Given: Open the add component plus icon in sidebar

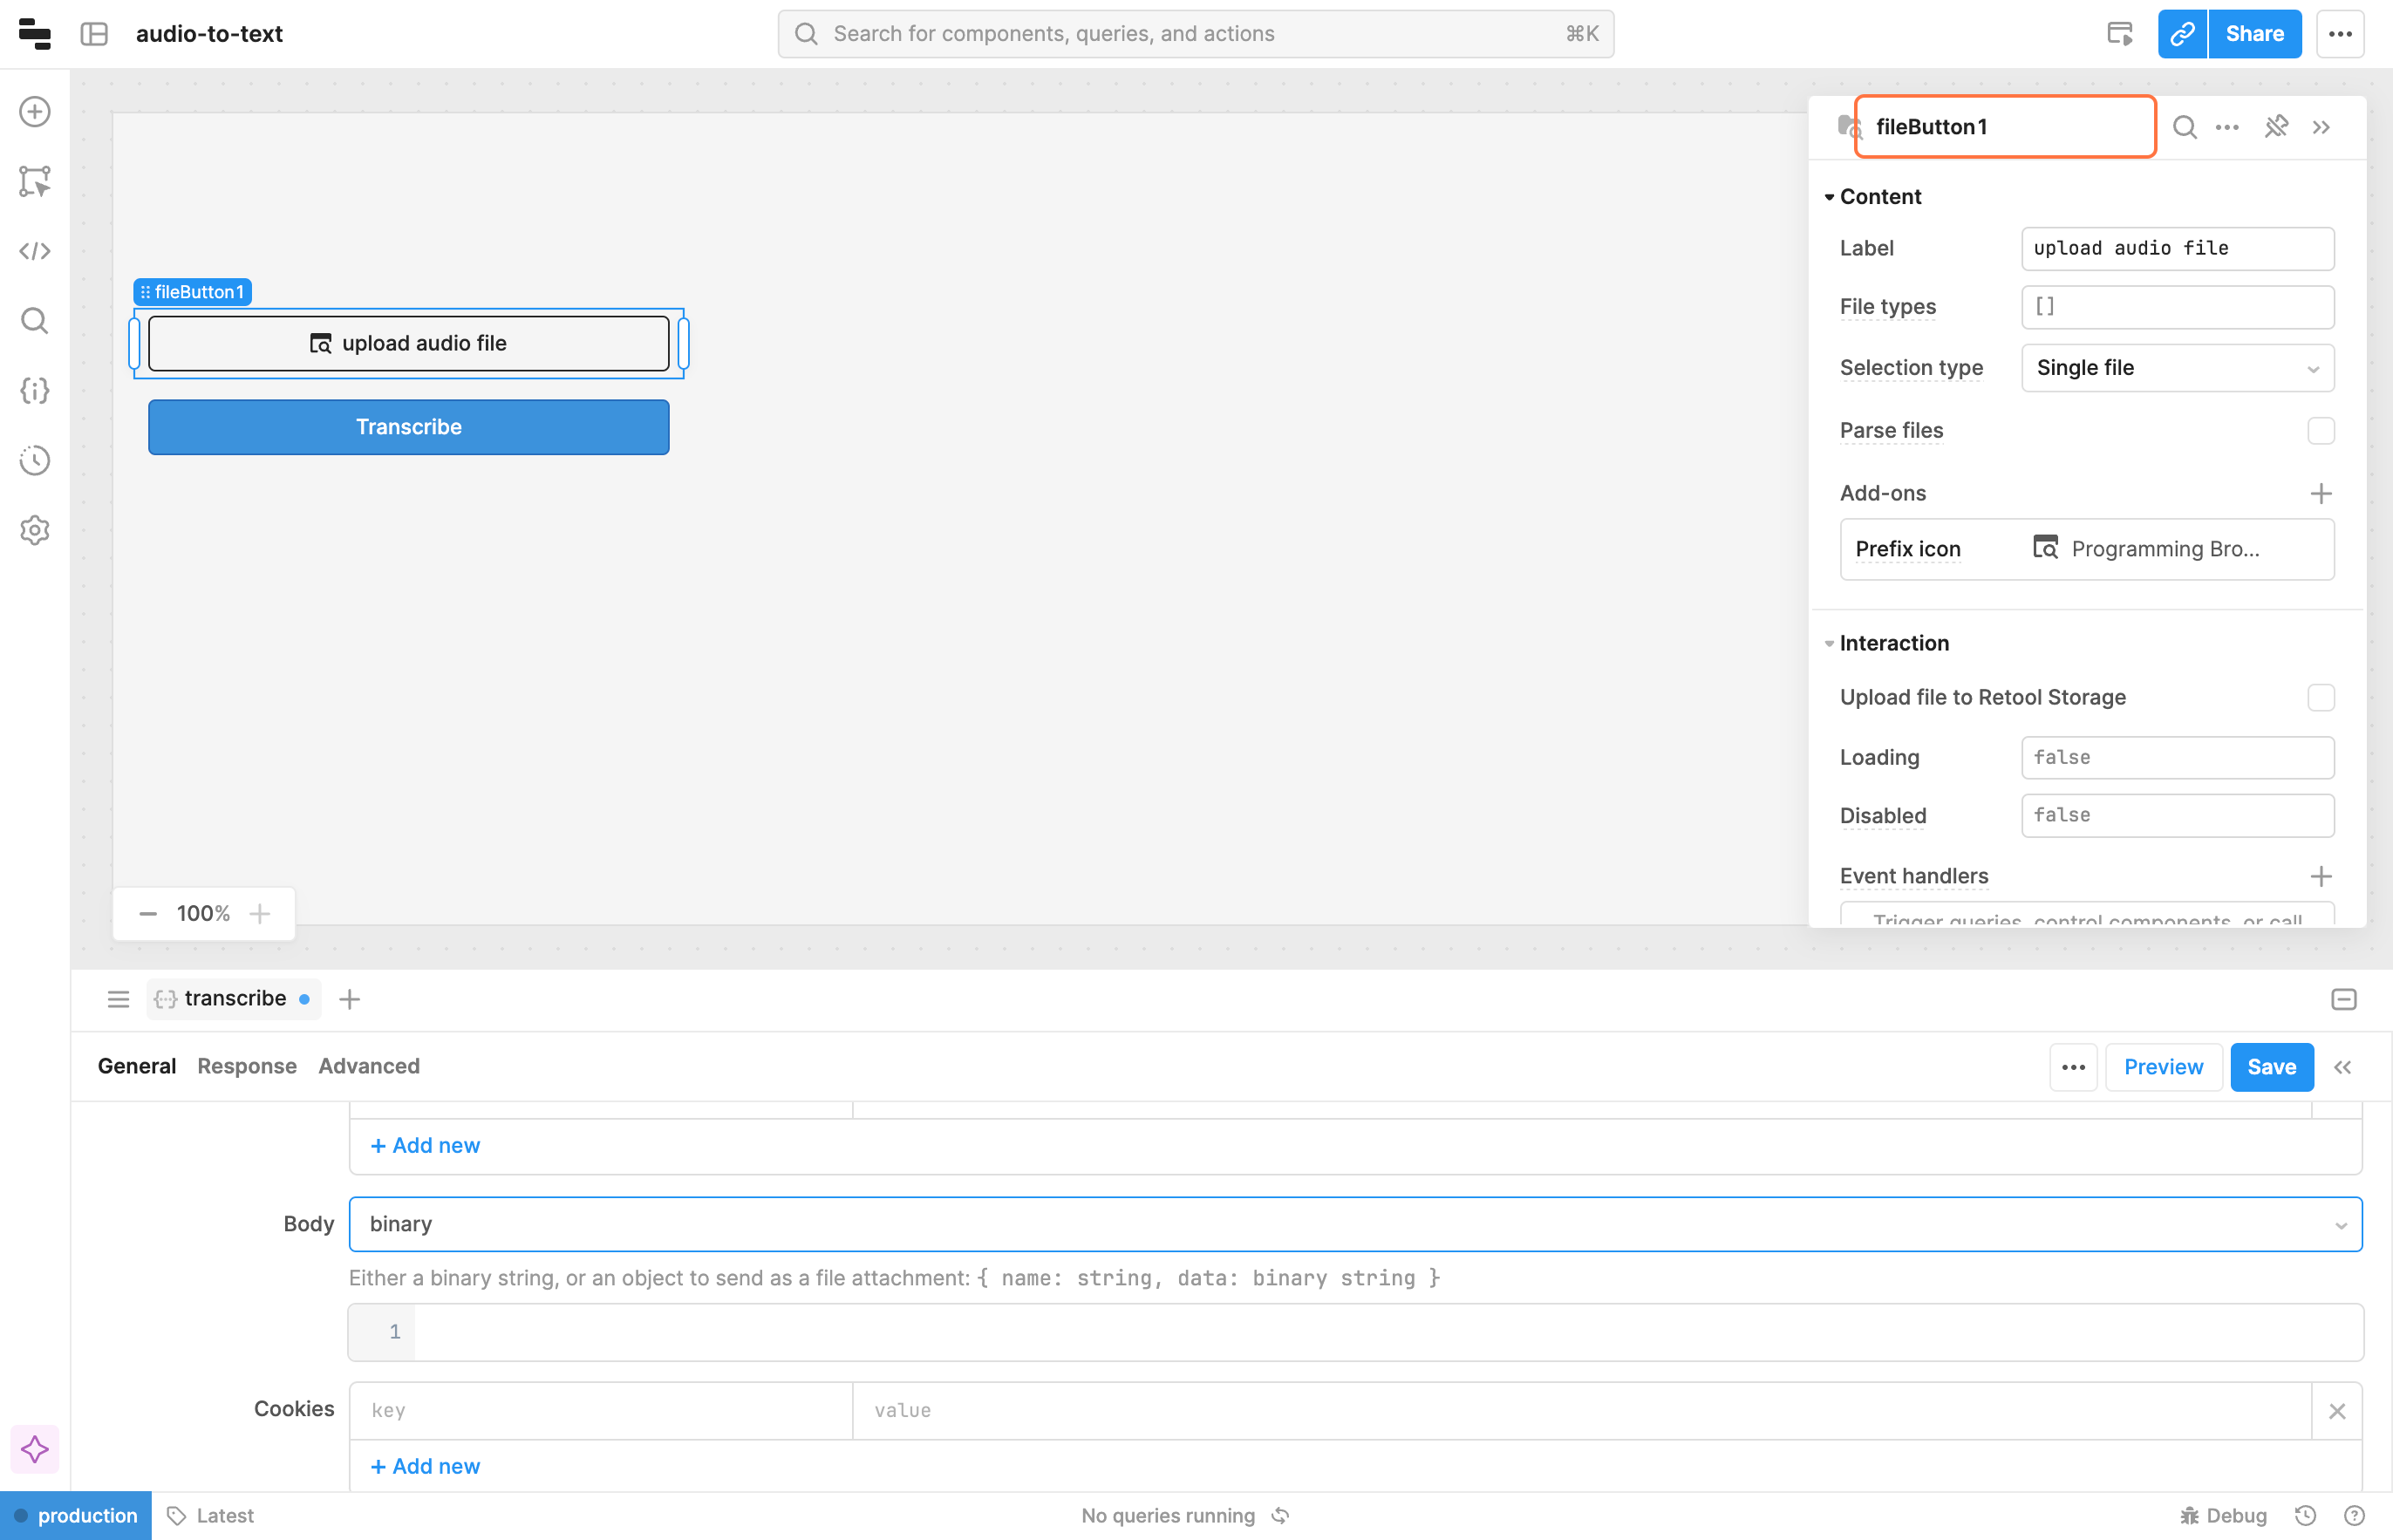Looking at the screenshot, I should coord(35,111).
